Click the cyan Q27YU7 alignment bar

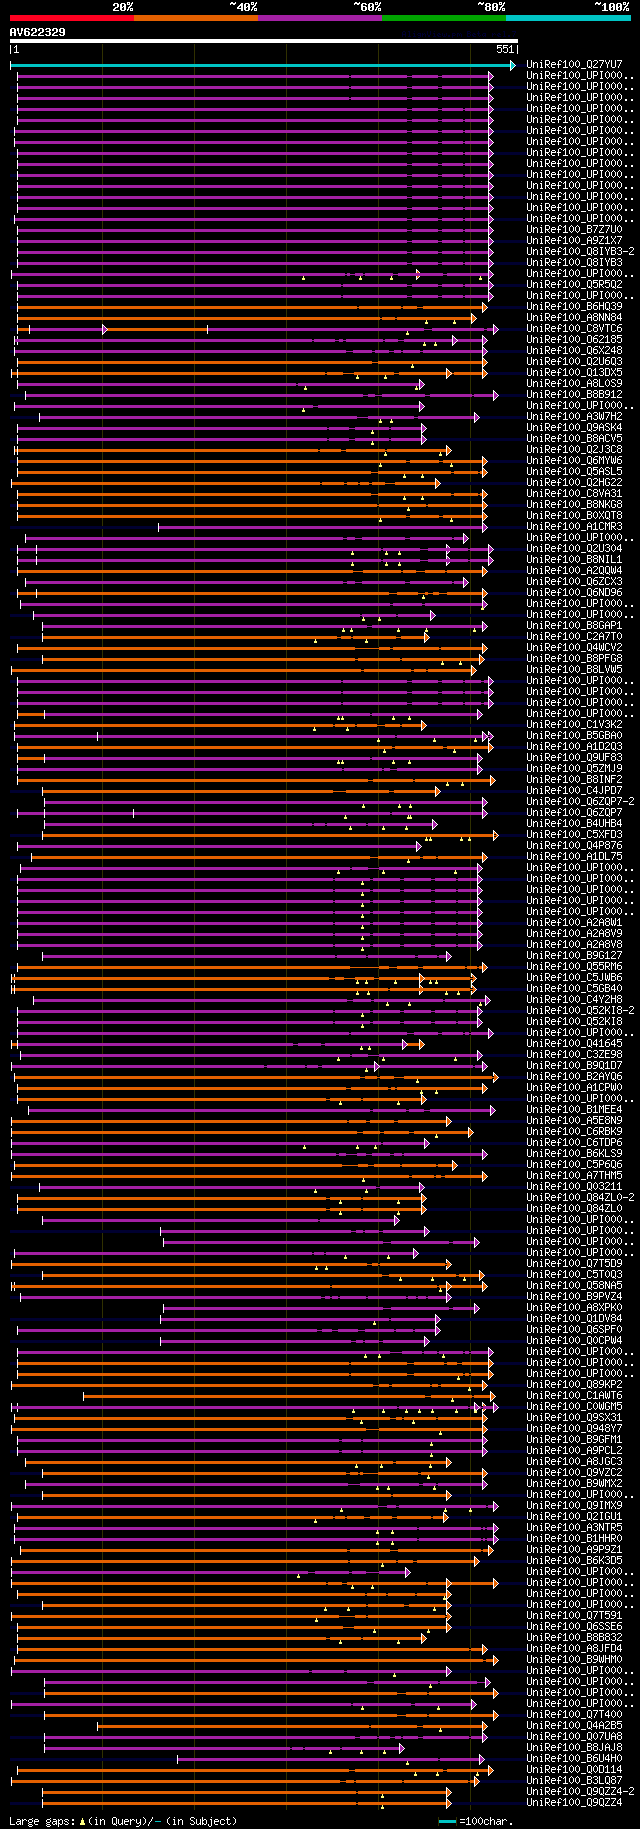(x=263, y=65)
